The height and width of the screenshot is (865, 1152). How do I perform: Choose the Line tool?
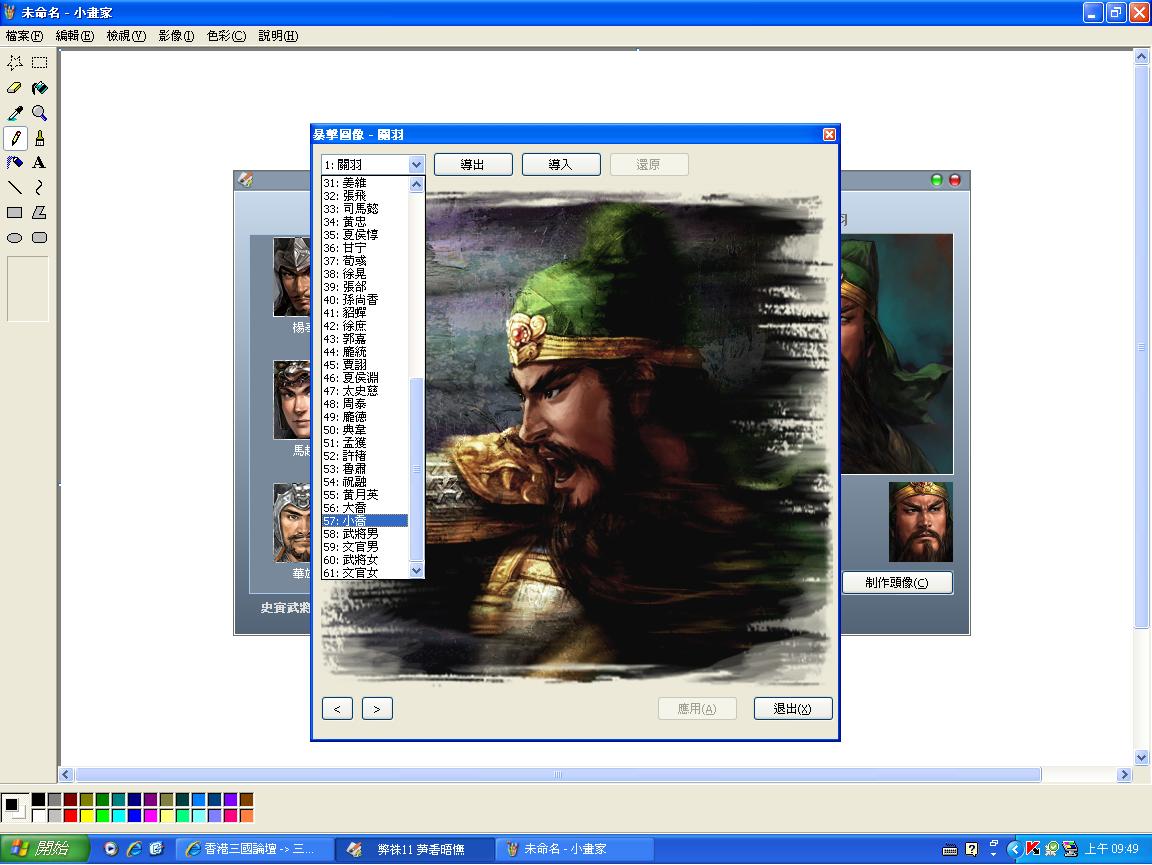click(15, 187)
